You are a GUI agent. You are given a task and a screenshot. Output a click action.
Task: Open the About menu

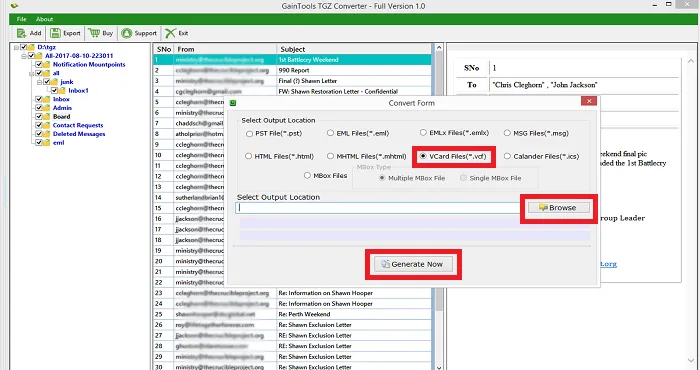click(45, 19)
